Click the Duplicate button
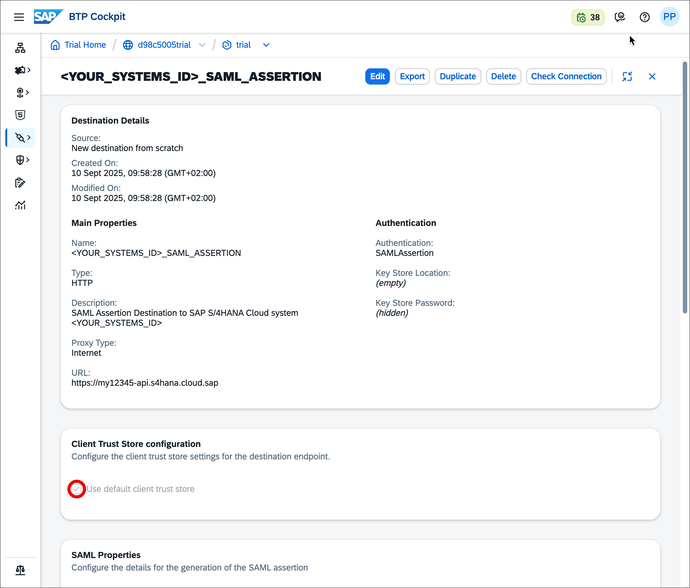The width and height of the screenshot is (690, 588). pyautogui.click(x=458, y=77)
